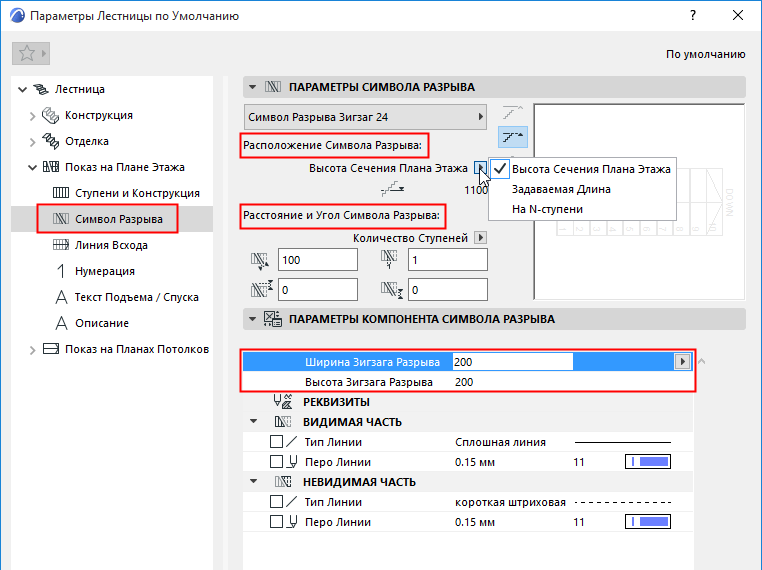Viewport: 762px width, 570px height.
Task: Click the Ширина Зигзага Разрыва row arrow button
Action: [x=682, y=362]
